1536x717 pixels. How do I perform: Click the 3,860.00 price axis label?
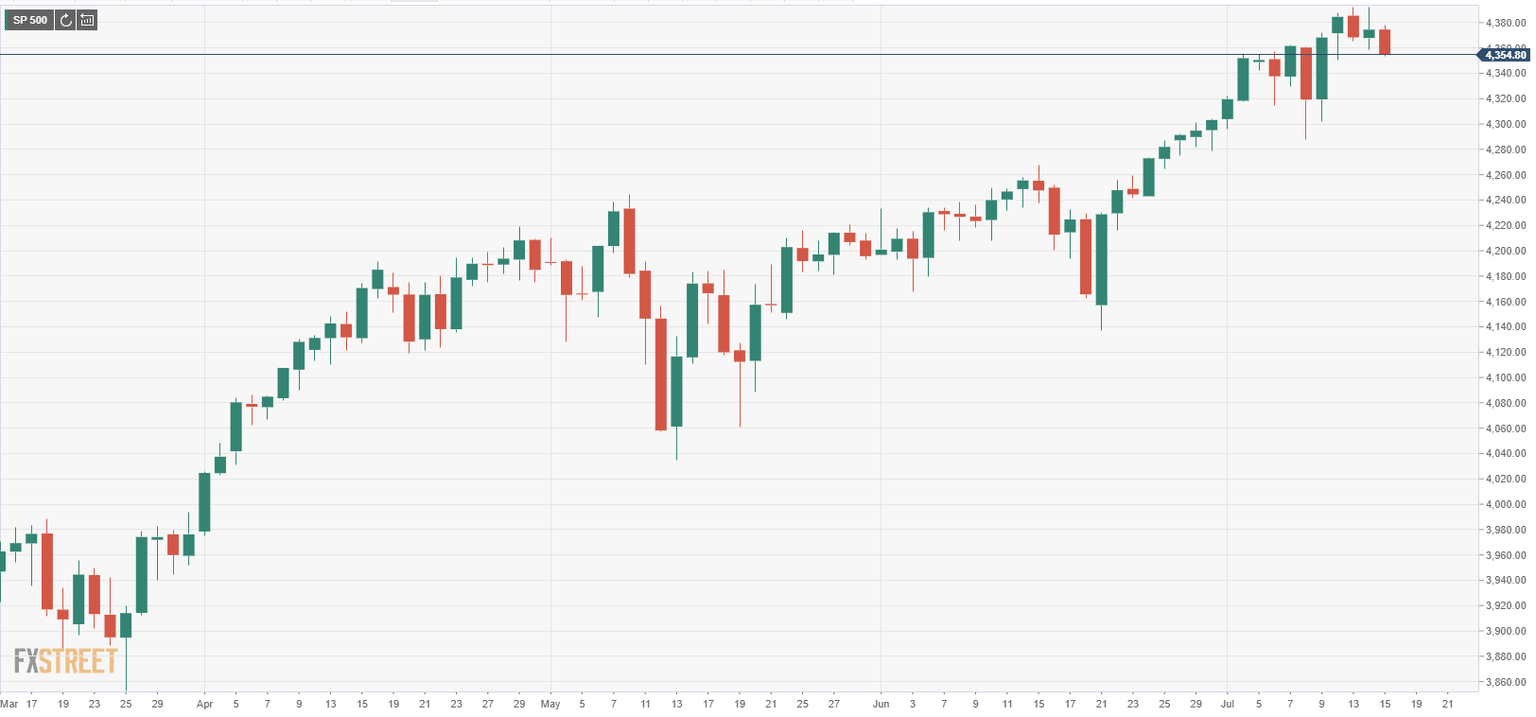1506,682
